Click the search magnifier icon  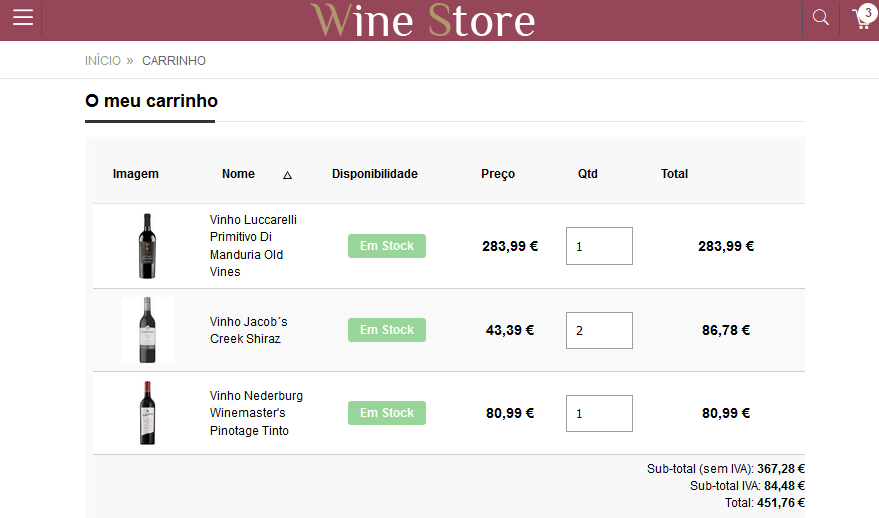pyautogui.click(x=820, y=18)
